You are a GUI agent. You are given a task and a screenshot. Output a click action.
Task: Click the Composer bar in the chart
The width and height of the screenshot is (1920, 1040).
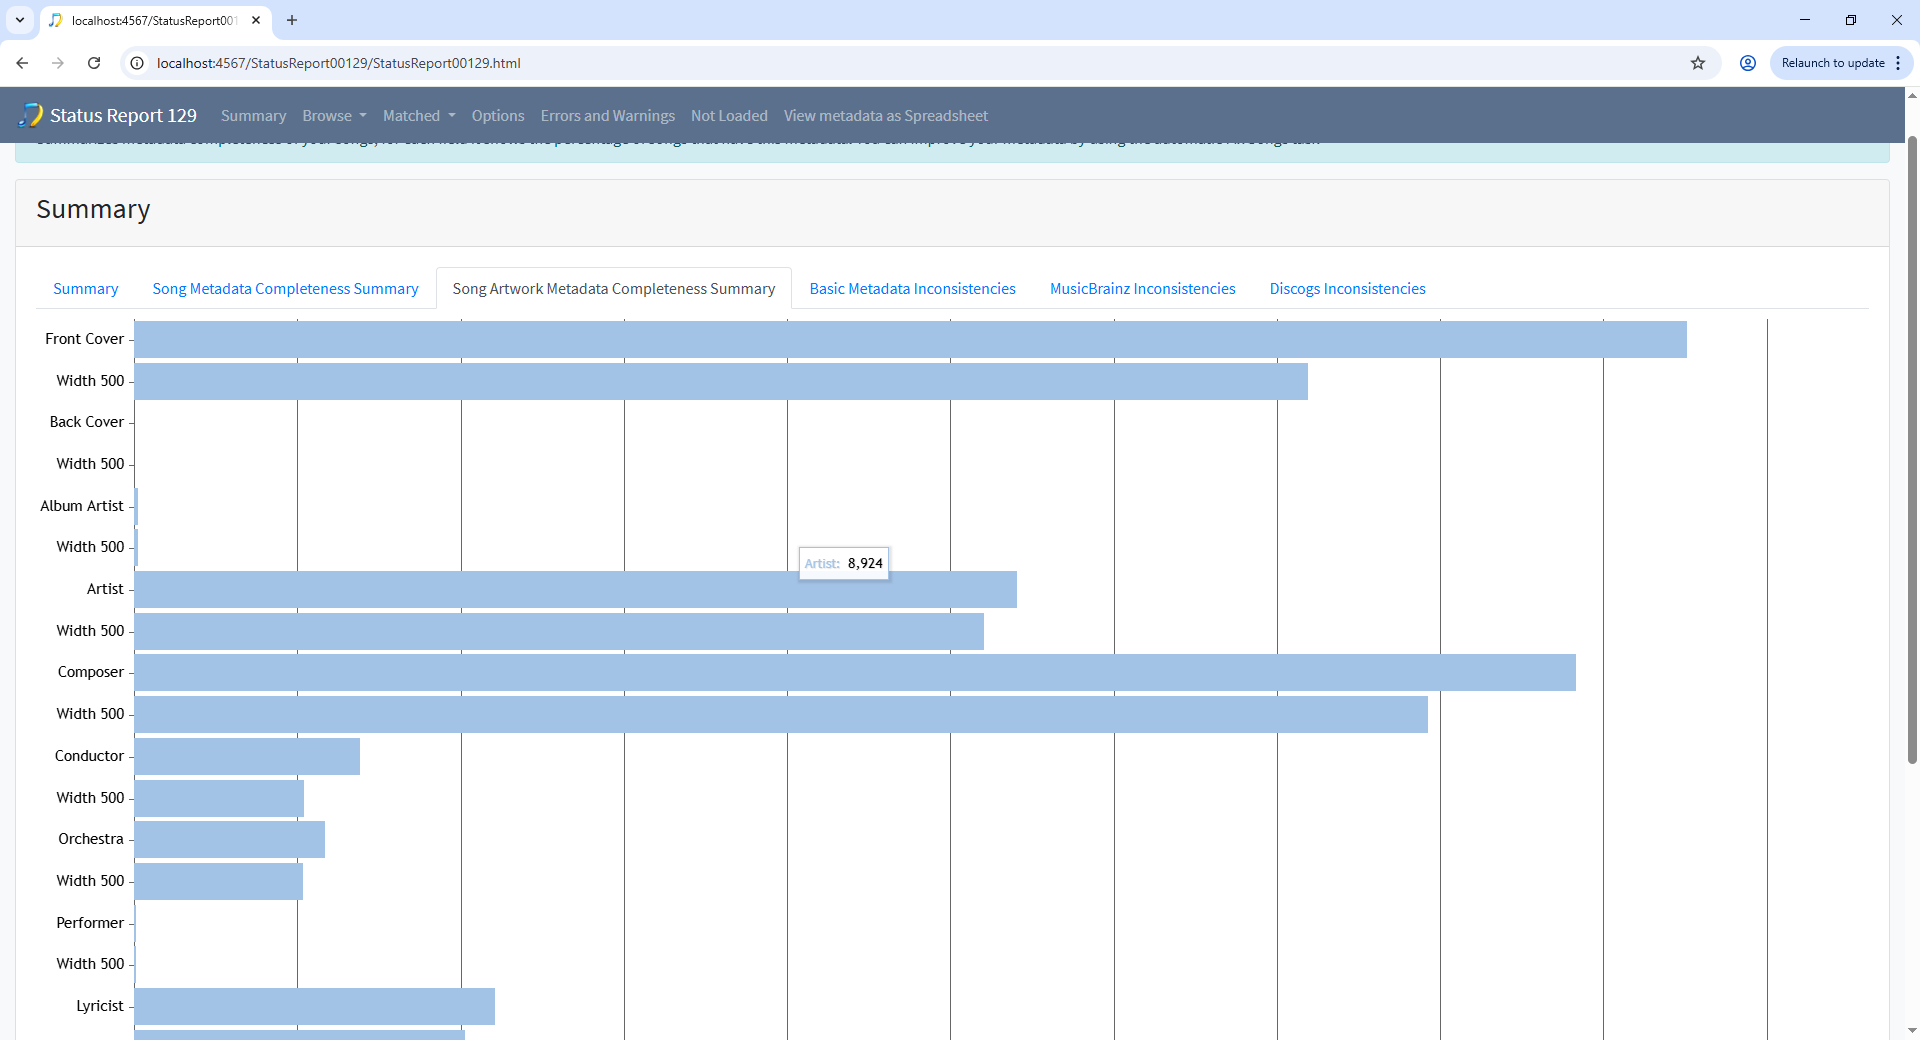point(854,672)
